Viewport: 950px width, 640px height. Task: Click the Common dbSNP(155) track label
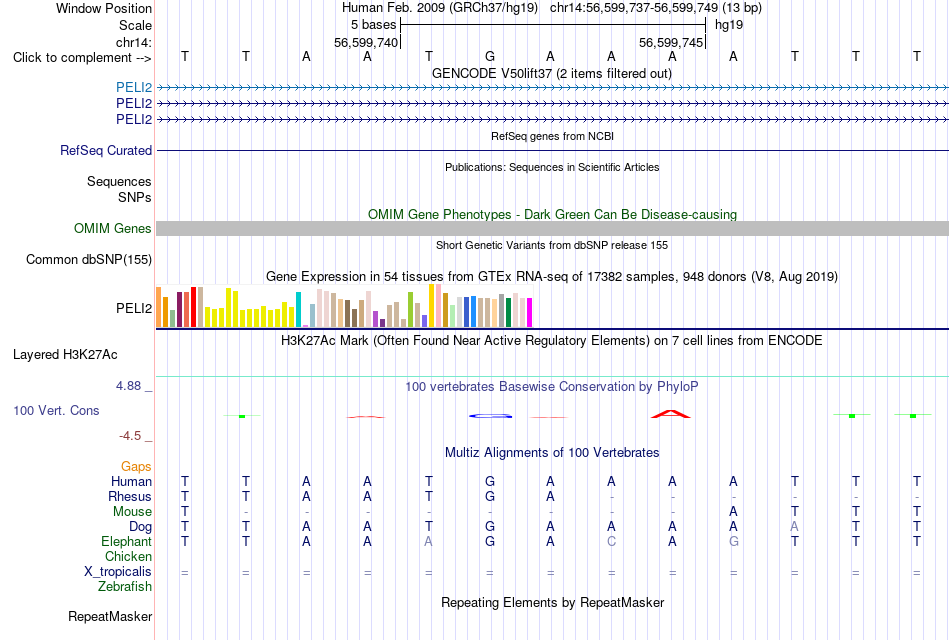(89, 259)
